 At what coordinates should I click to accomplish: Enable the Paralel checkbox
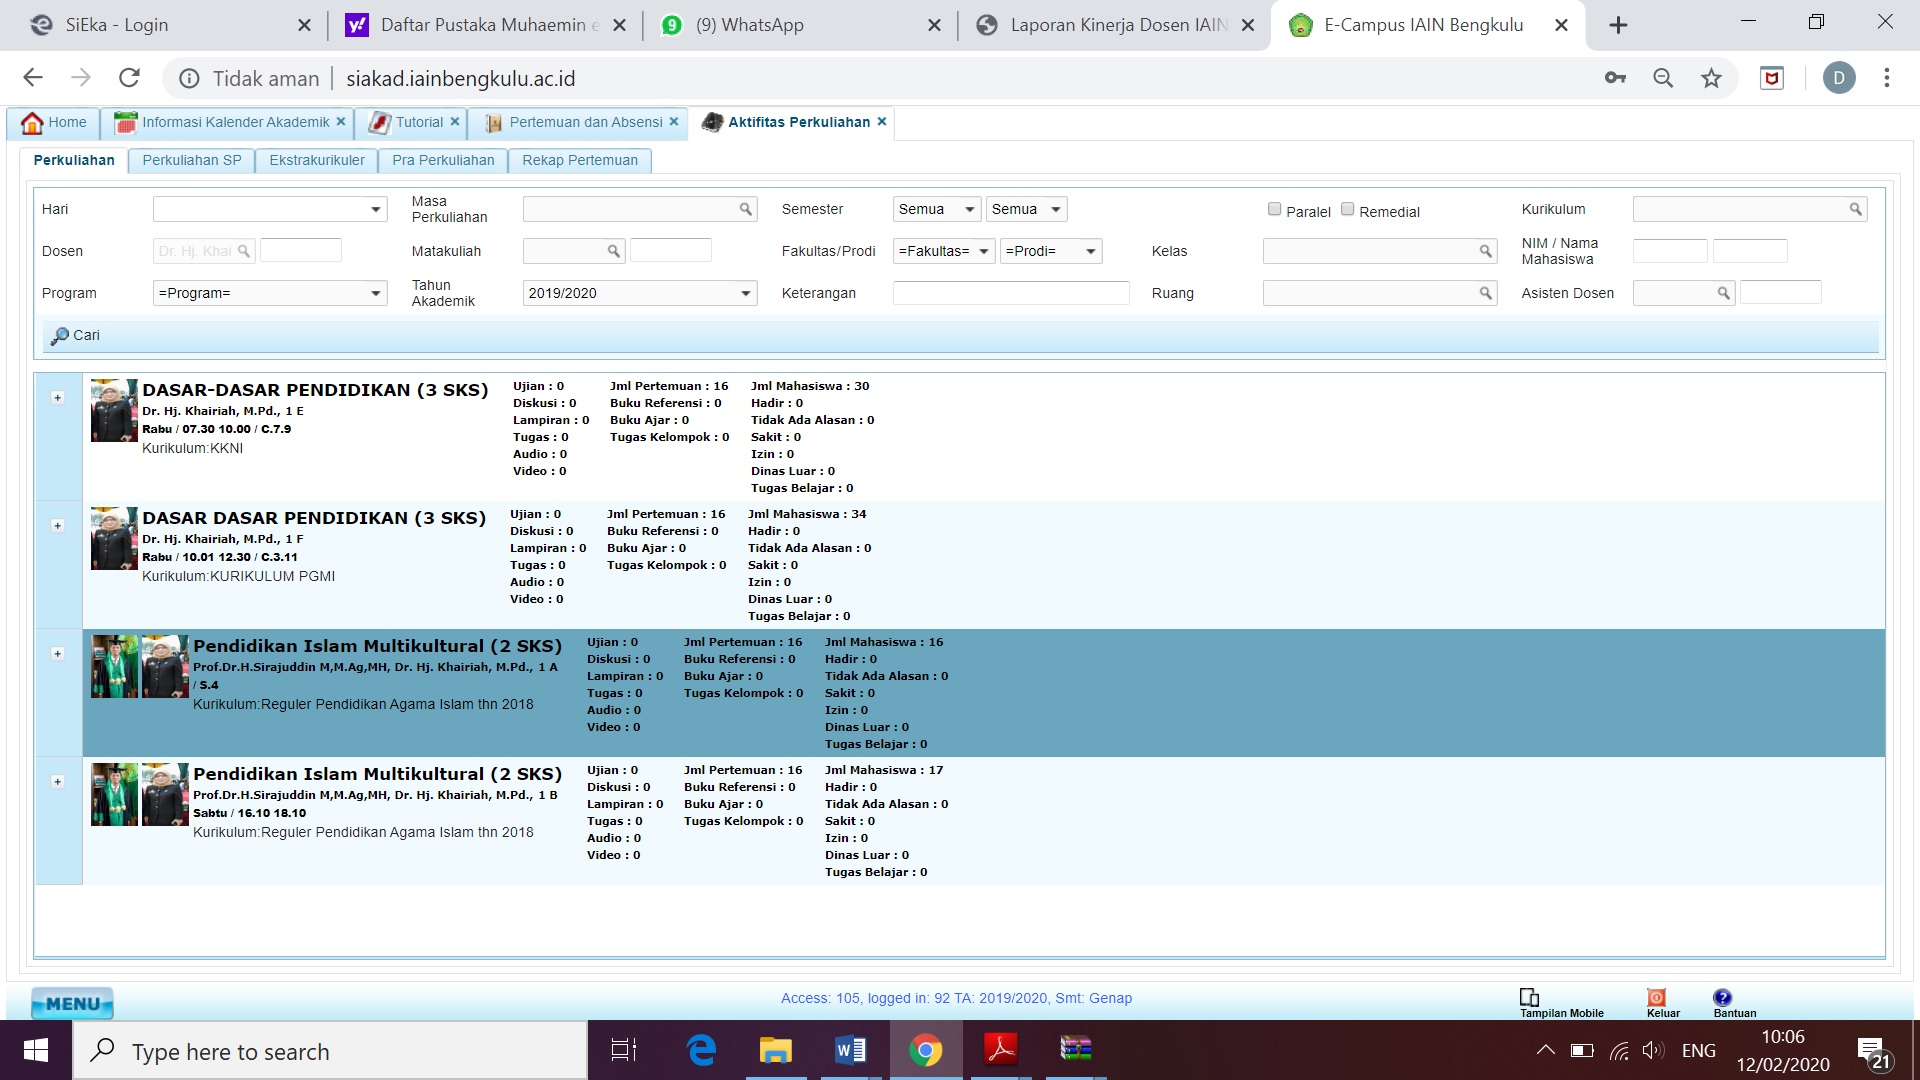pos(1274,209)
